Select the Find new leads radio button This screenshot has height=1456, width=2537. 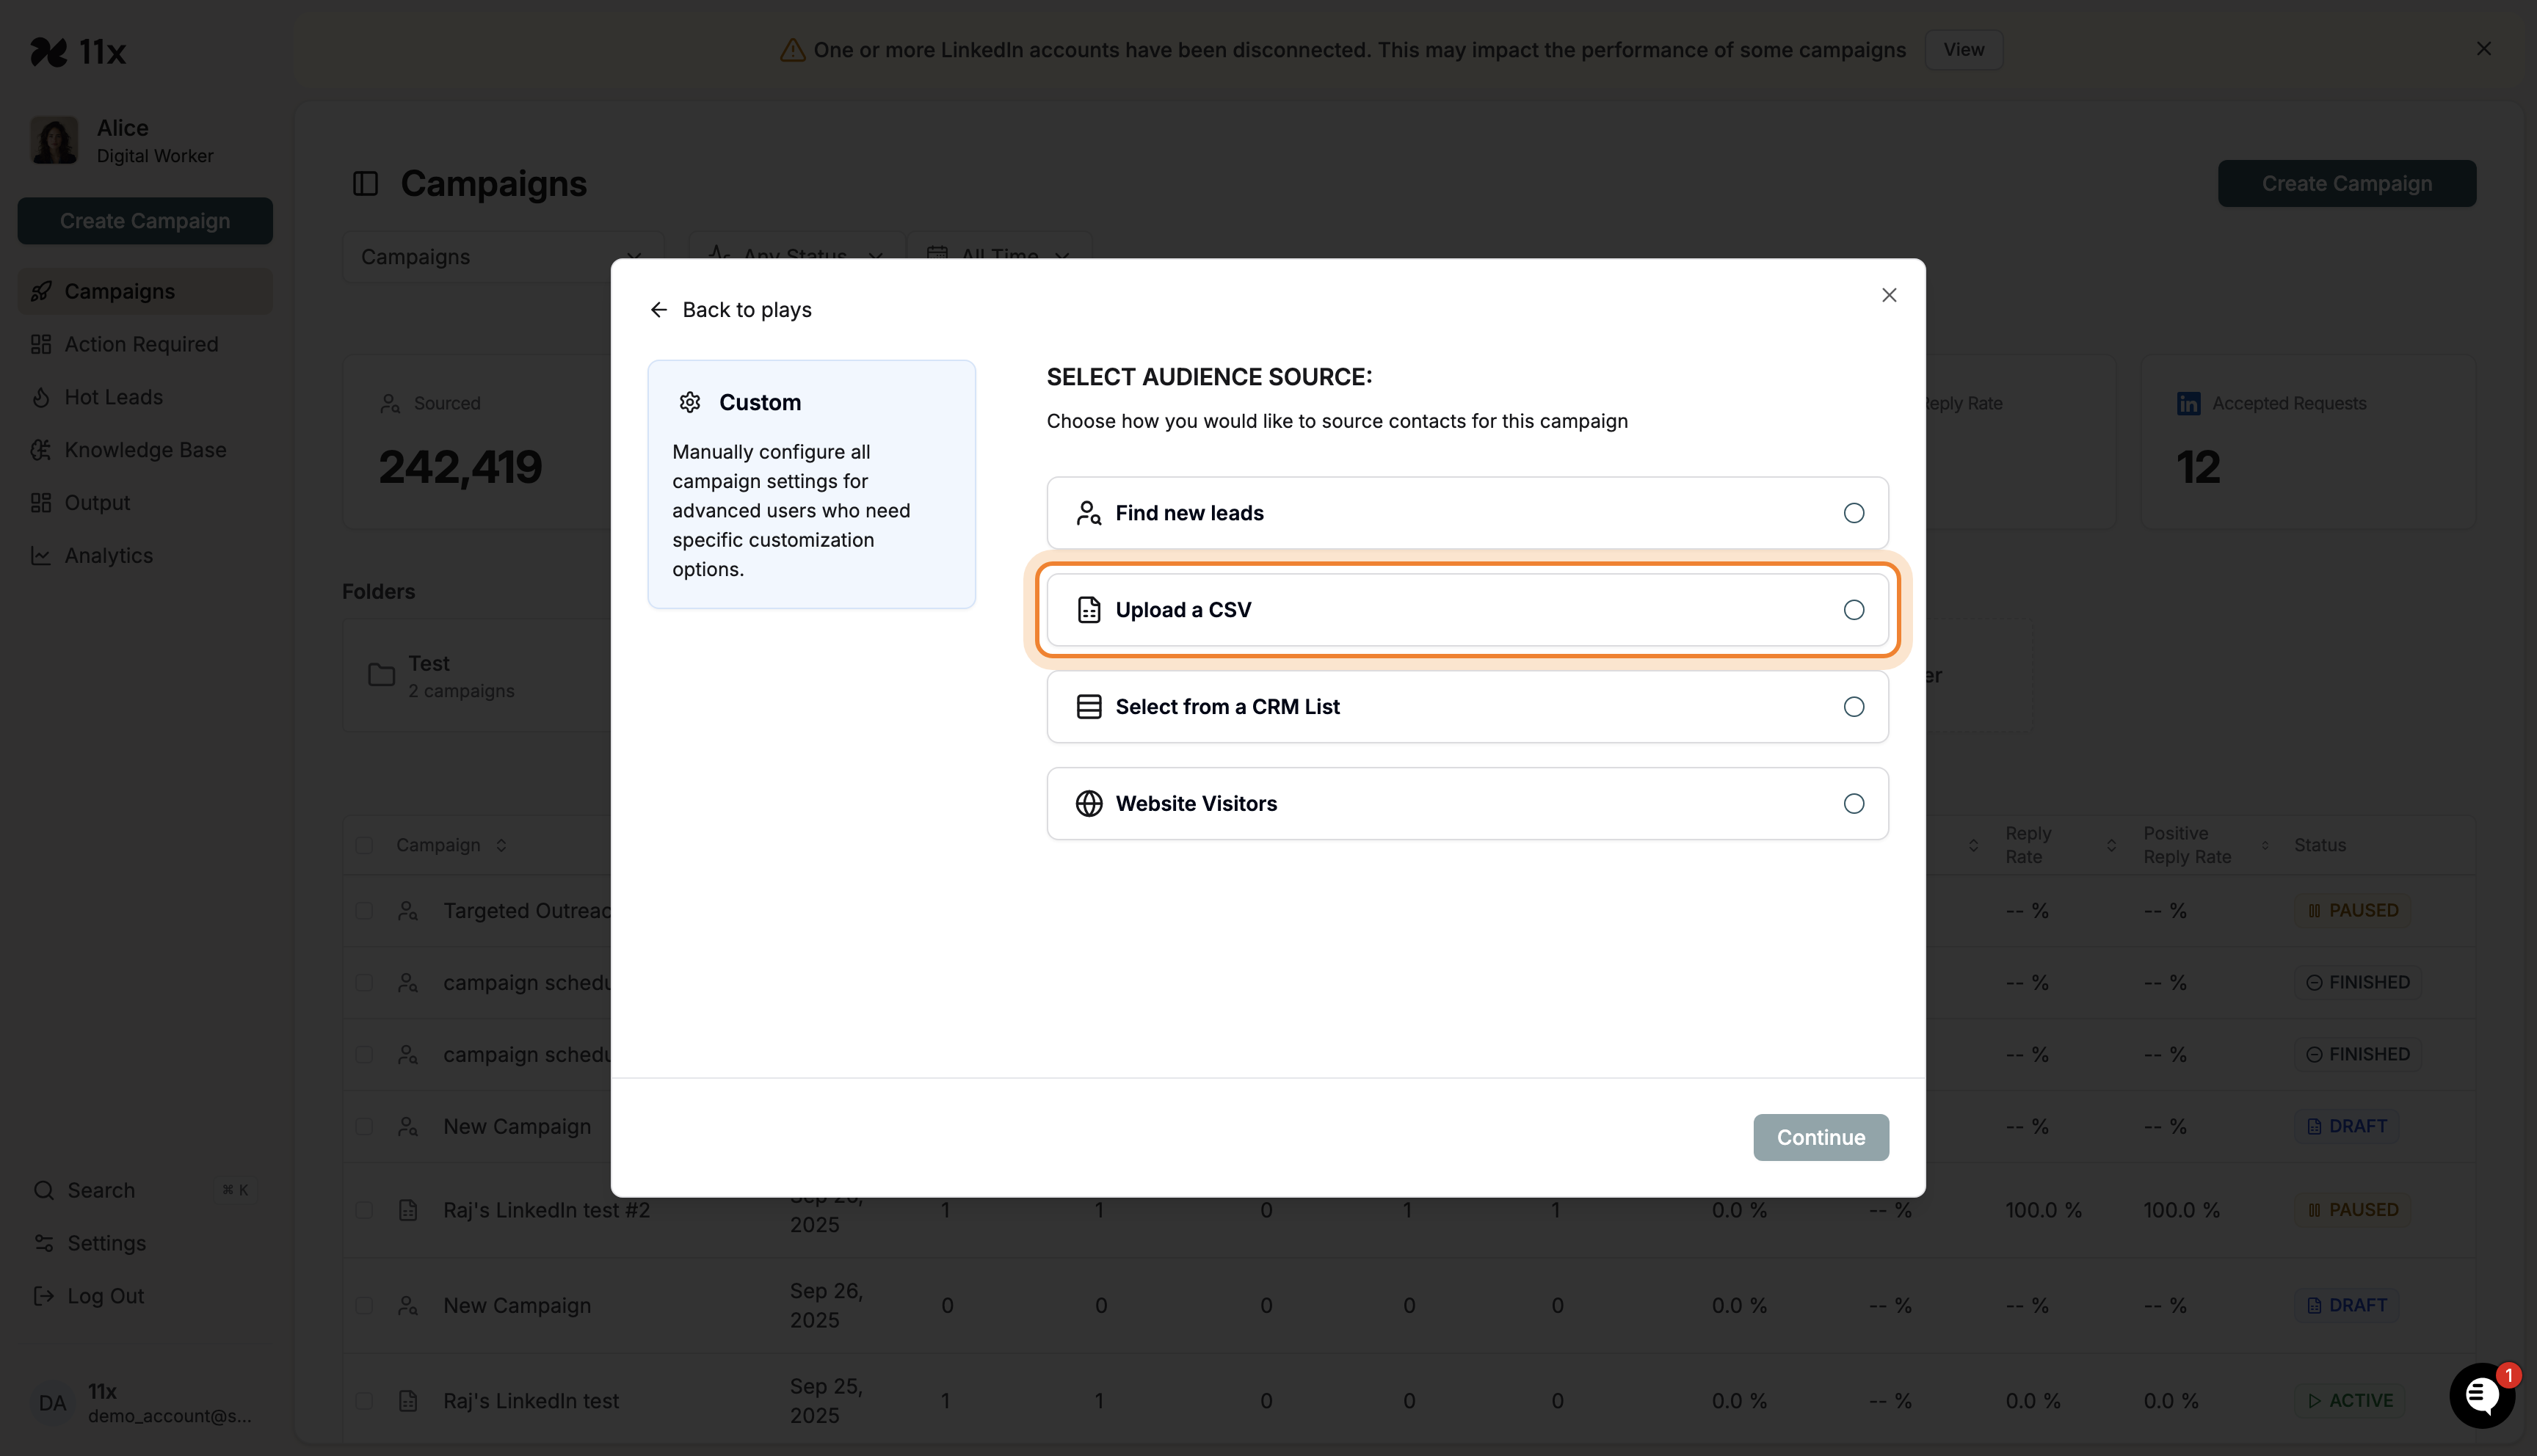pyautogui.click(x=1853, y=513)
